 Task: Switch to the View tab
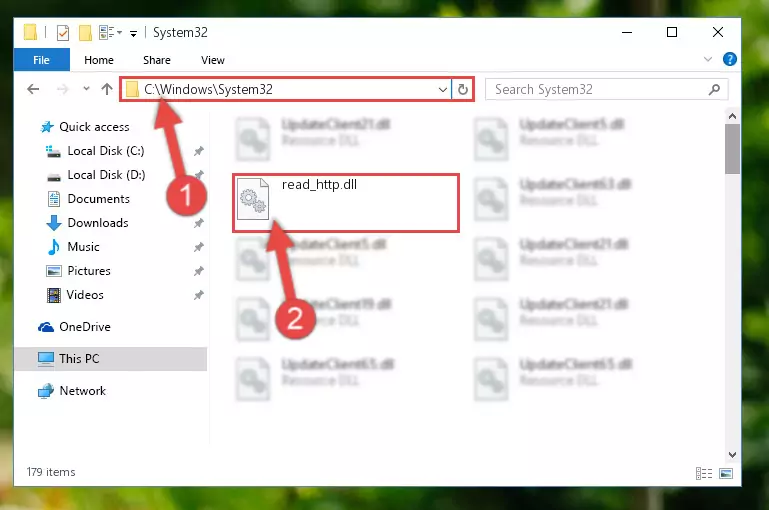pyautogui.click(x=212, y=60)
